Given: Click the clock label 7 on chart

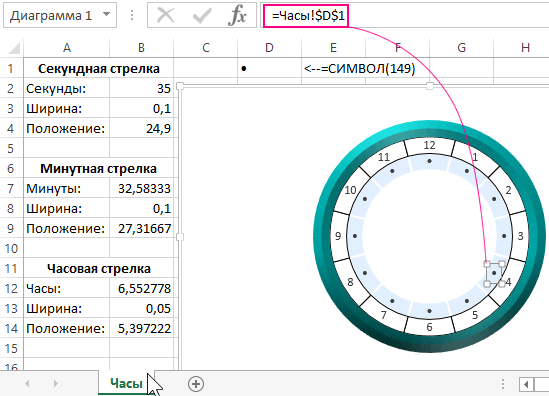Looking at the screenshot, I should click(384, 315).
